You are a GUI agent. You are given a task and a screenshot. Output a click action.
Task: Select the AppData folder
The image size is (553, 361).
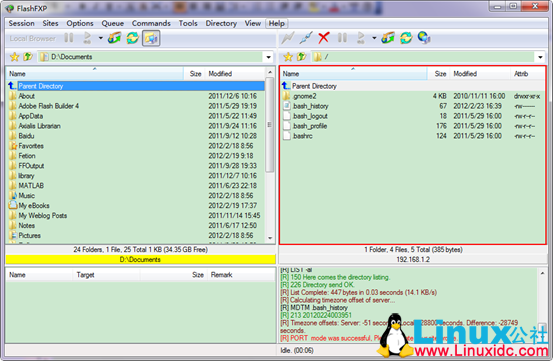click(30, 116)
